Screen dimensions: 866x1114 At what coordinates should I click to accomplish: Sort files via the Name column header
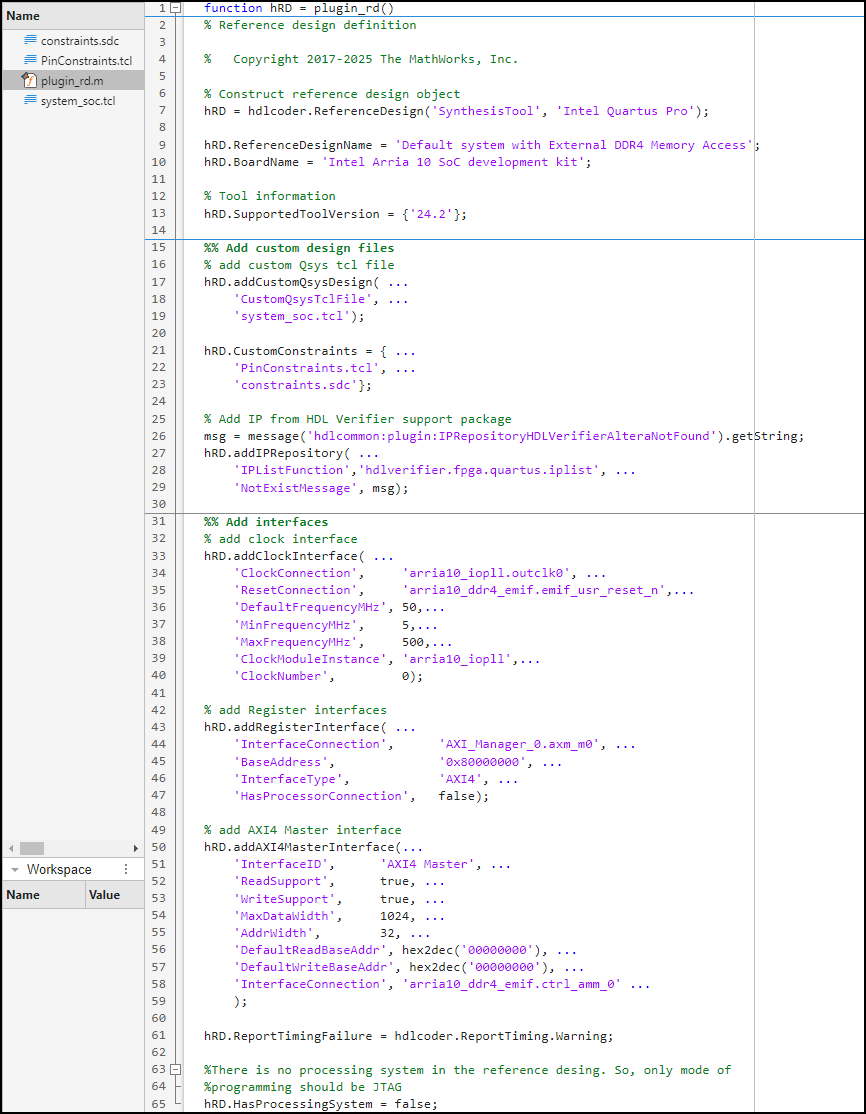[x=22, y=16]
